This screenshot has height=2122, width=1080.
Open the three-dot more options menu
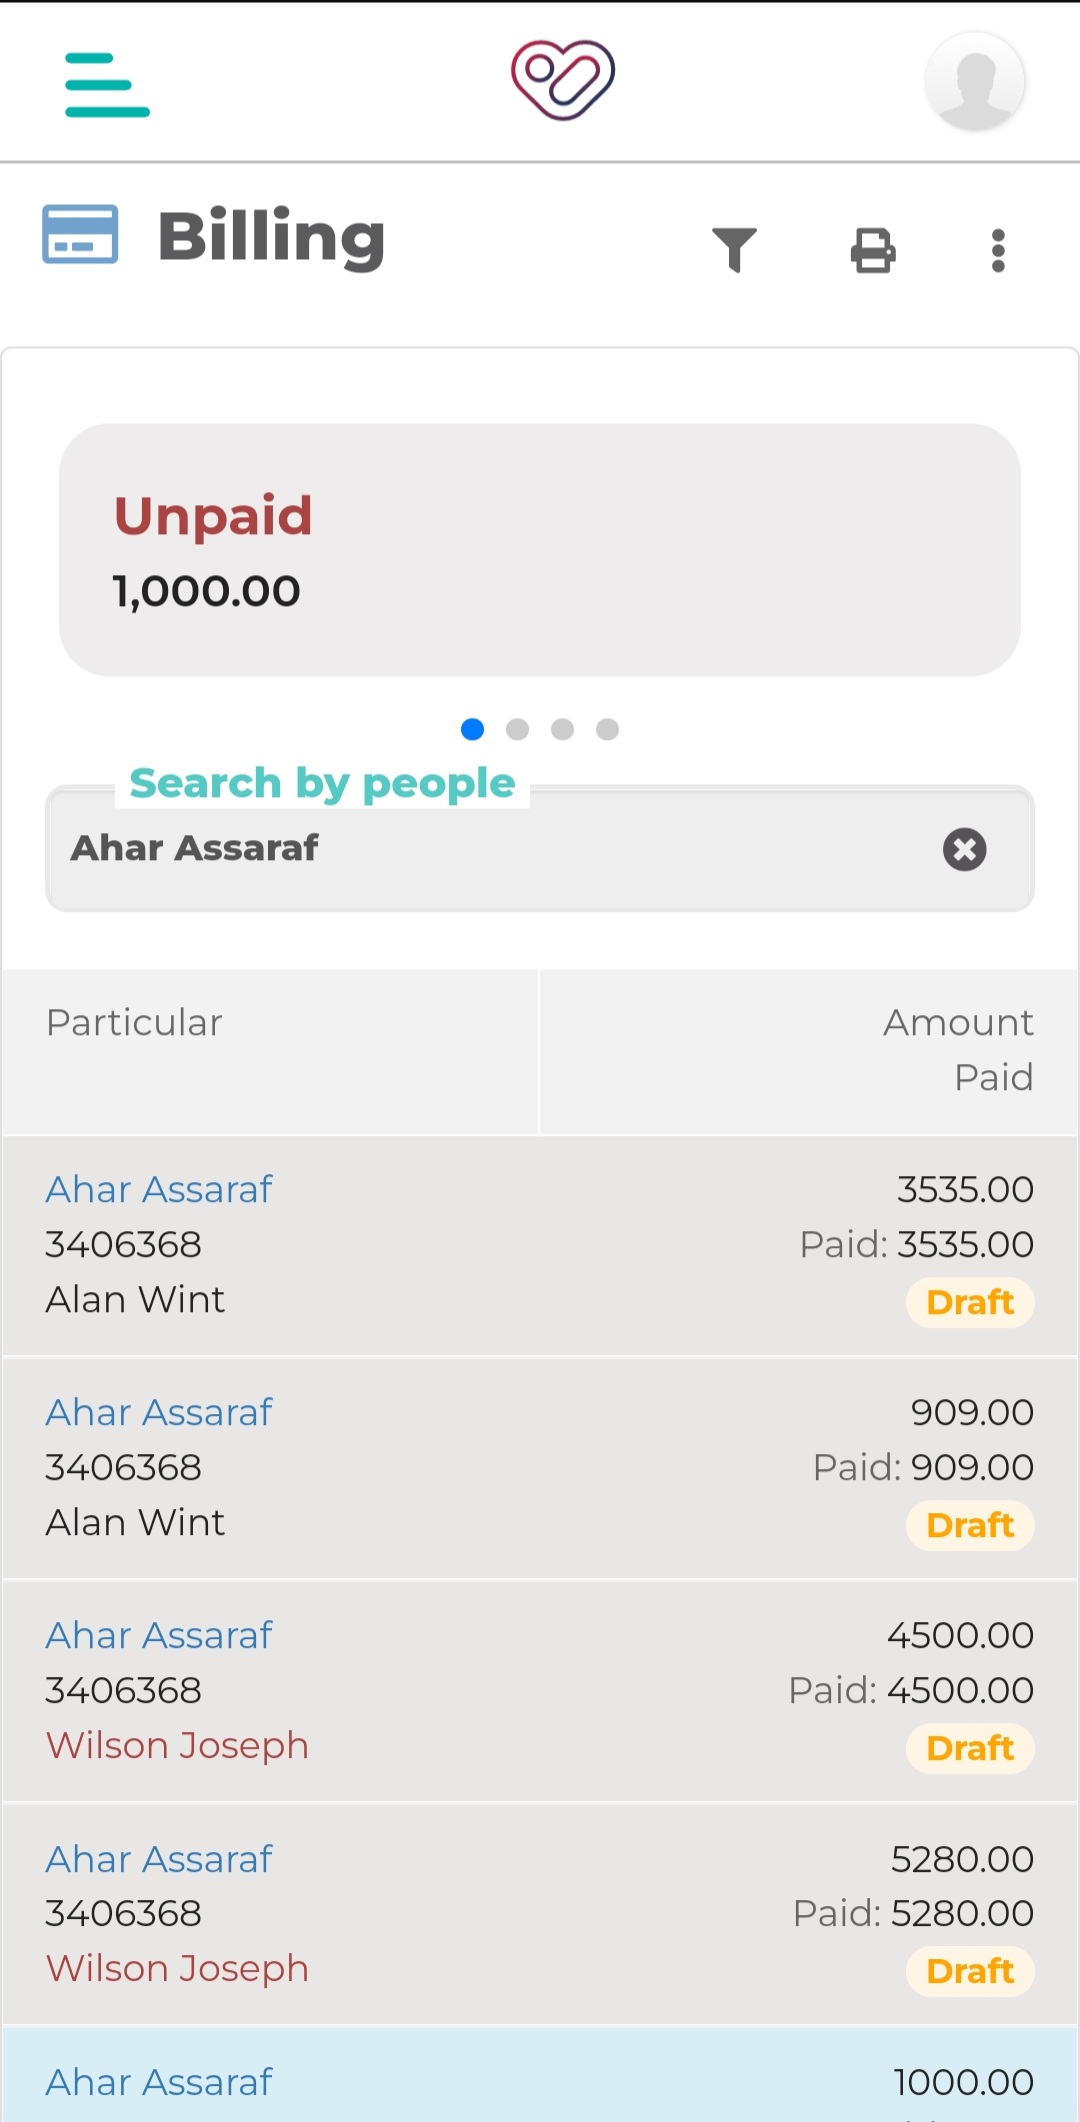[997, 250]
